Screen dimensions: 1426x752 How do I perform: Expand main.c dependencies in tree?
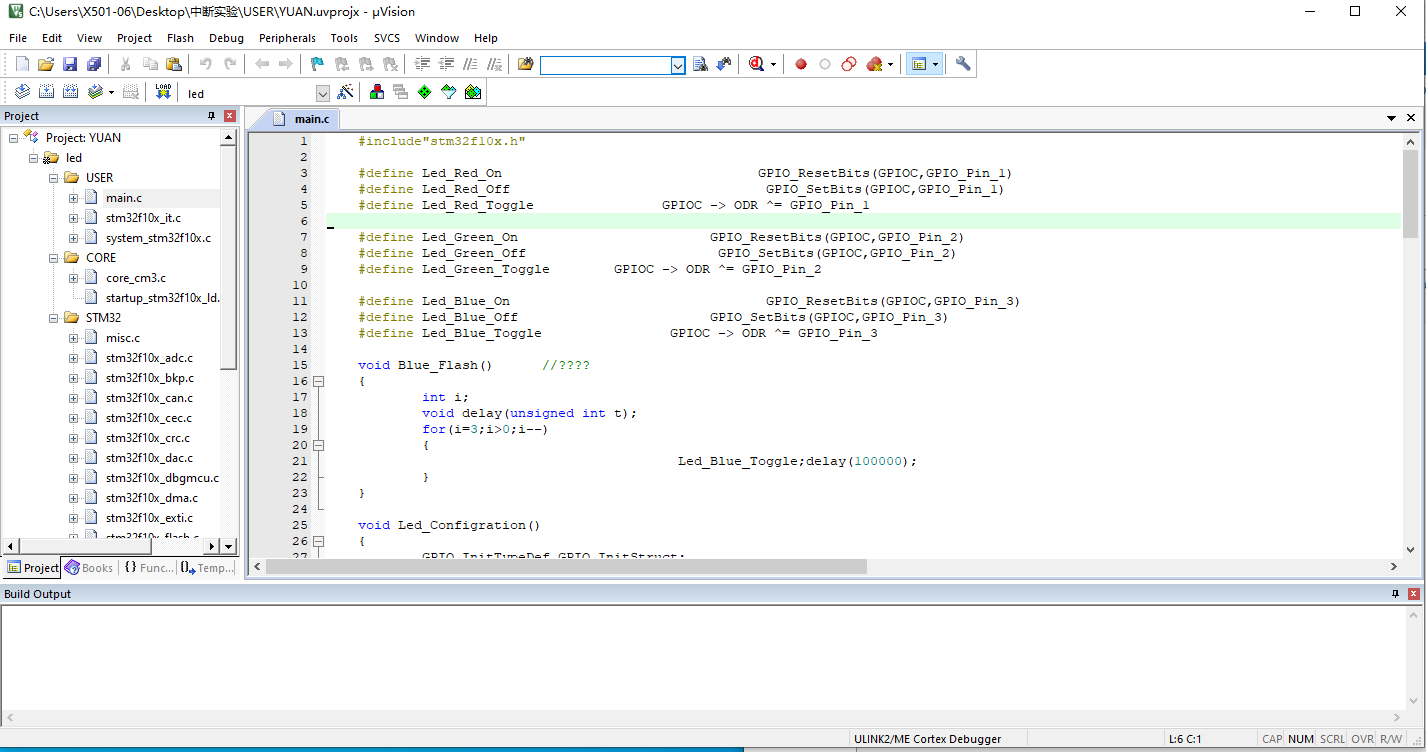[x=73, y=198]
